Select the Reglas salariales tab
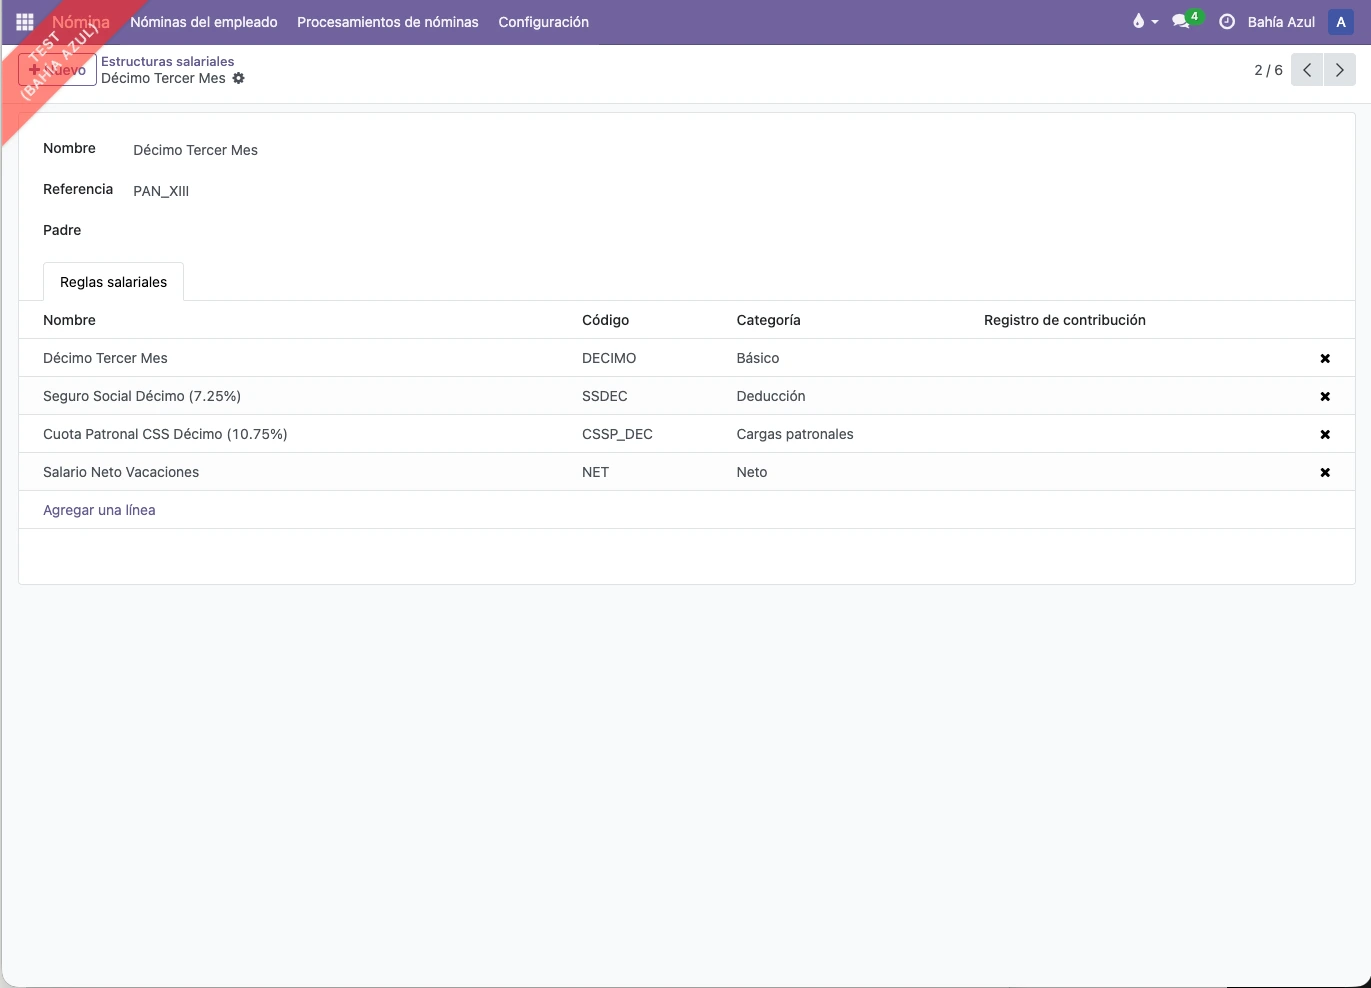Screen dimensions: 1371x988 [113, 282]
